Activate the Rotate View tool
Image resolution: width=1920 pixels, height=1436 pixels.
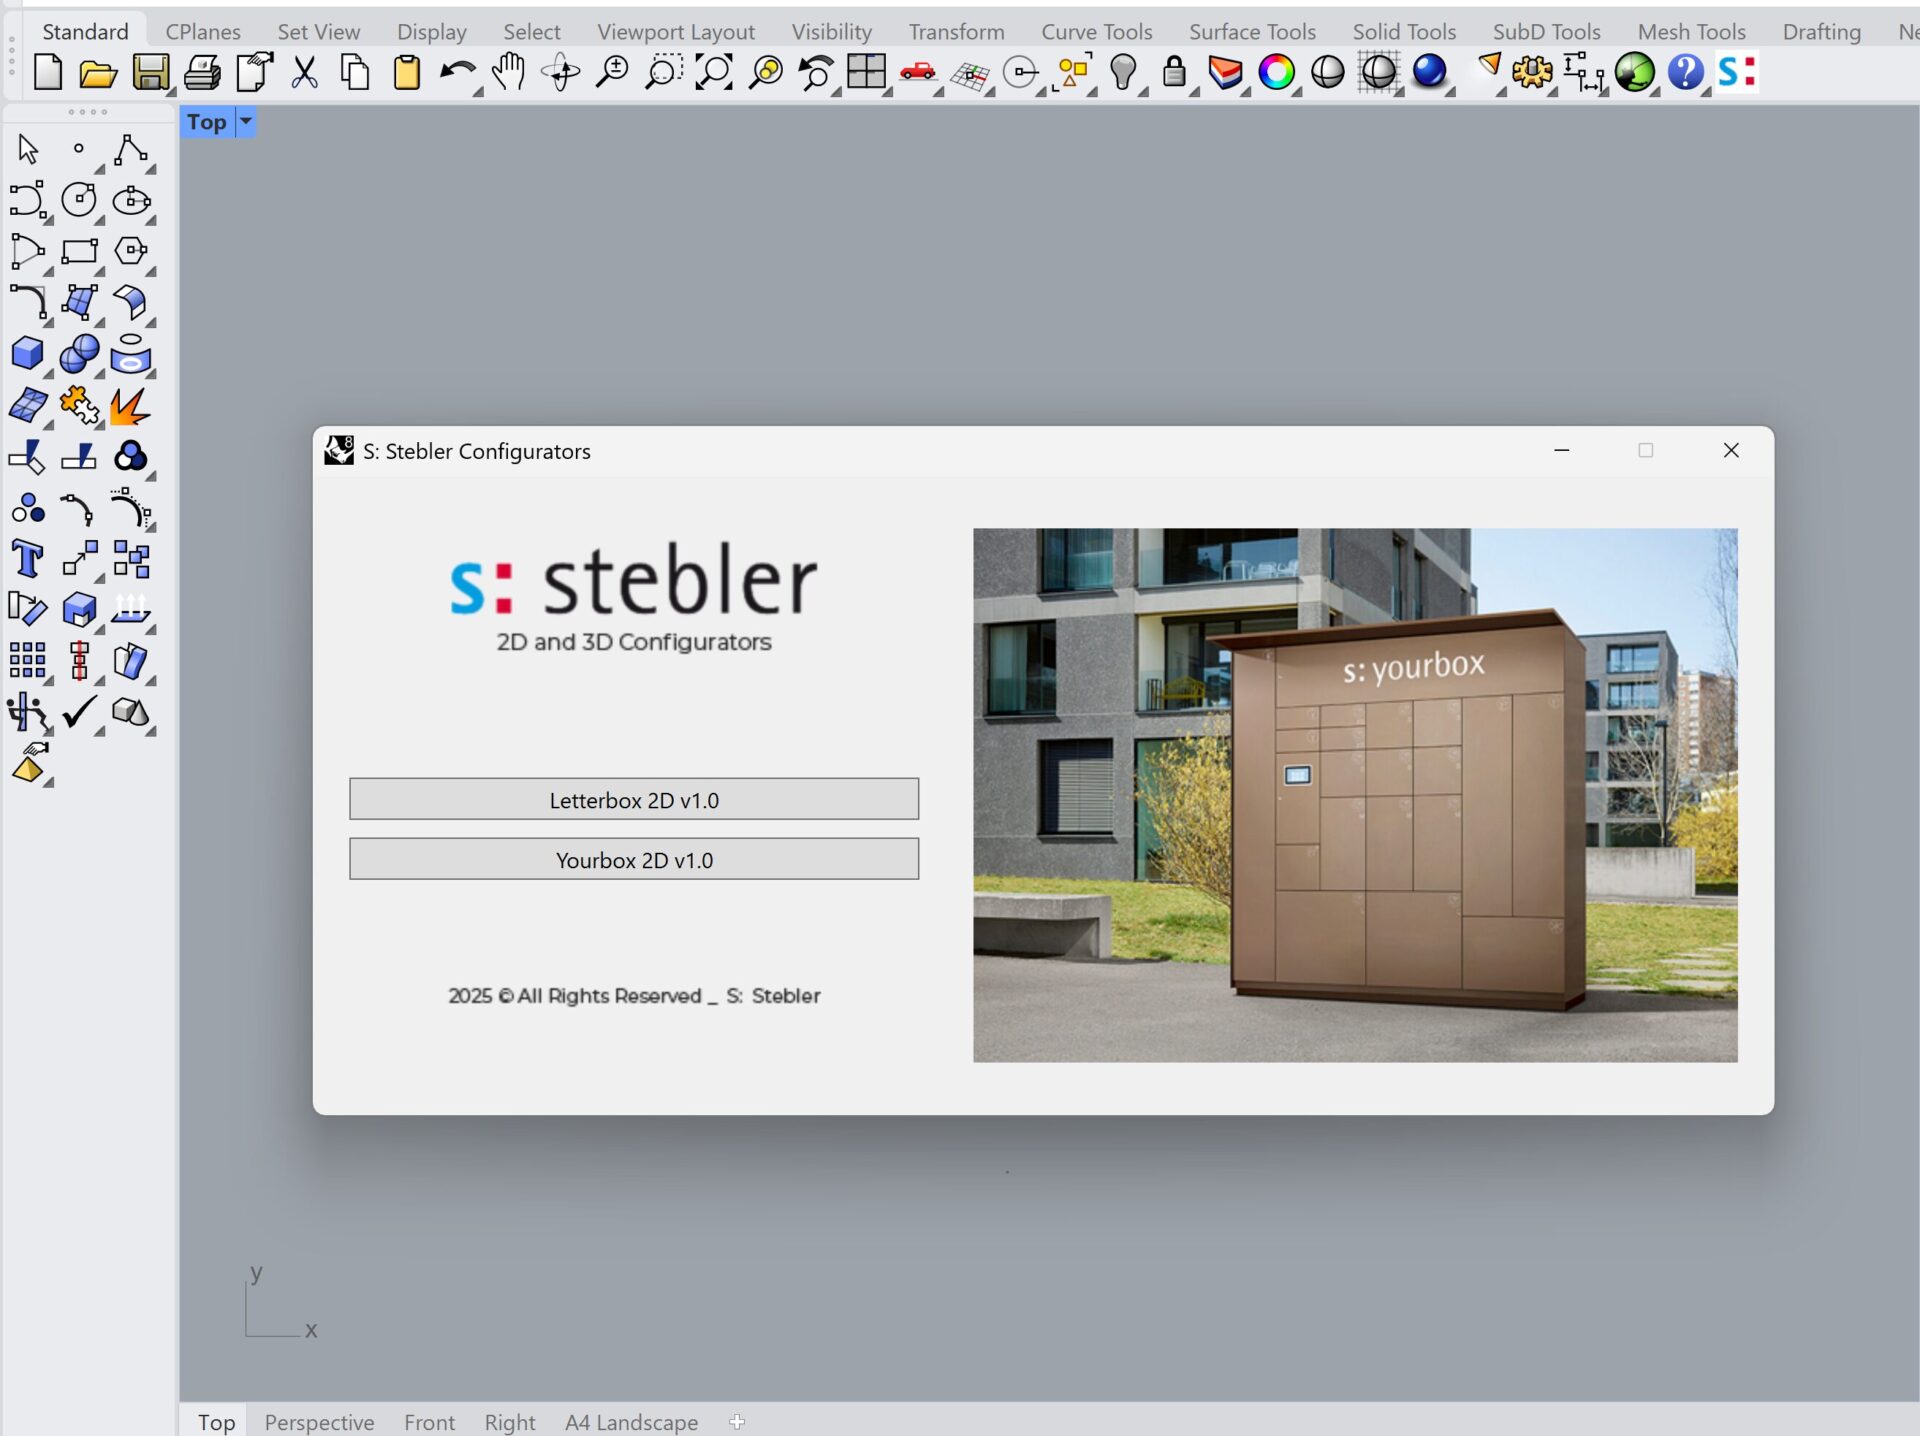(x=560, y=73)
